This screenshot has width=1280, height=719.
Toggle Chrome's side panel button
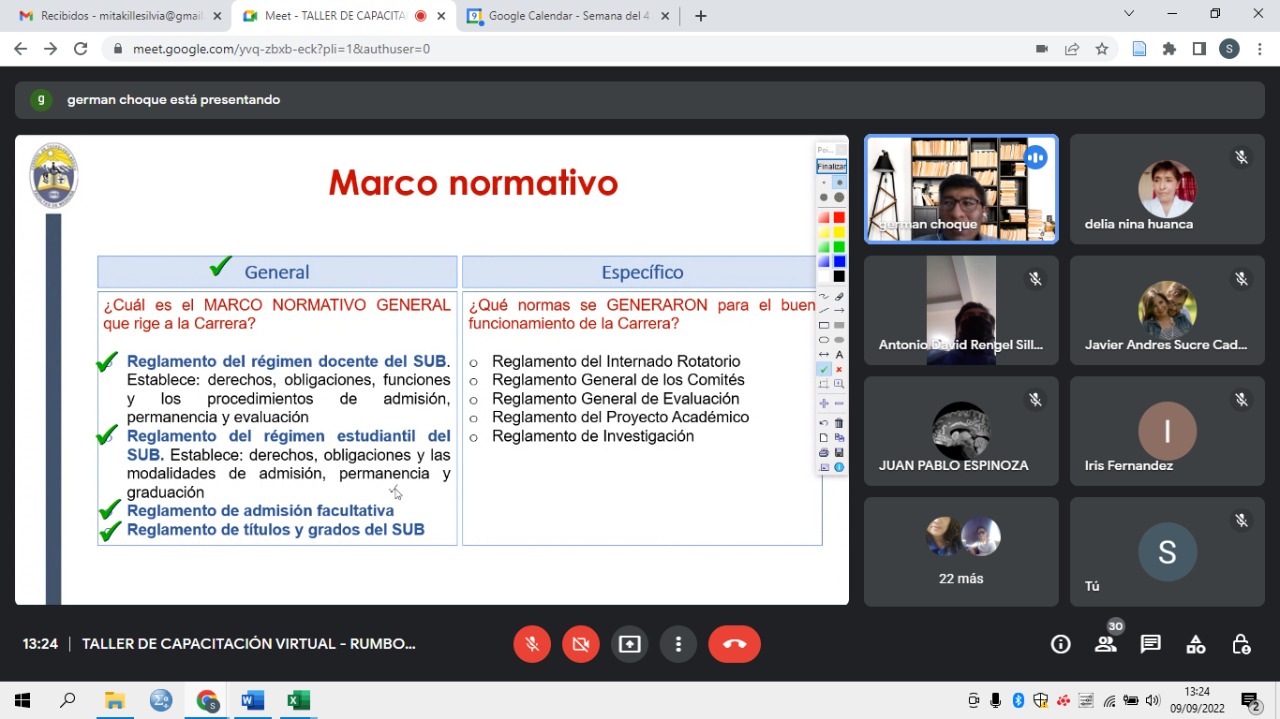1199,49
